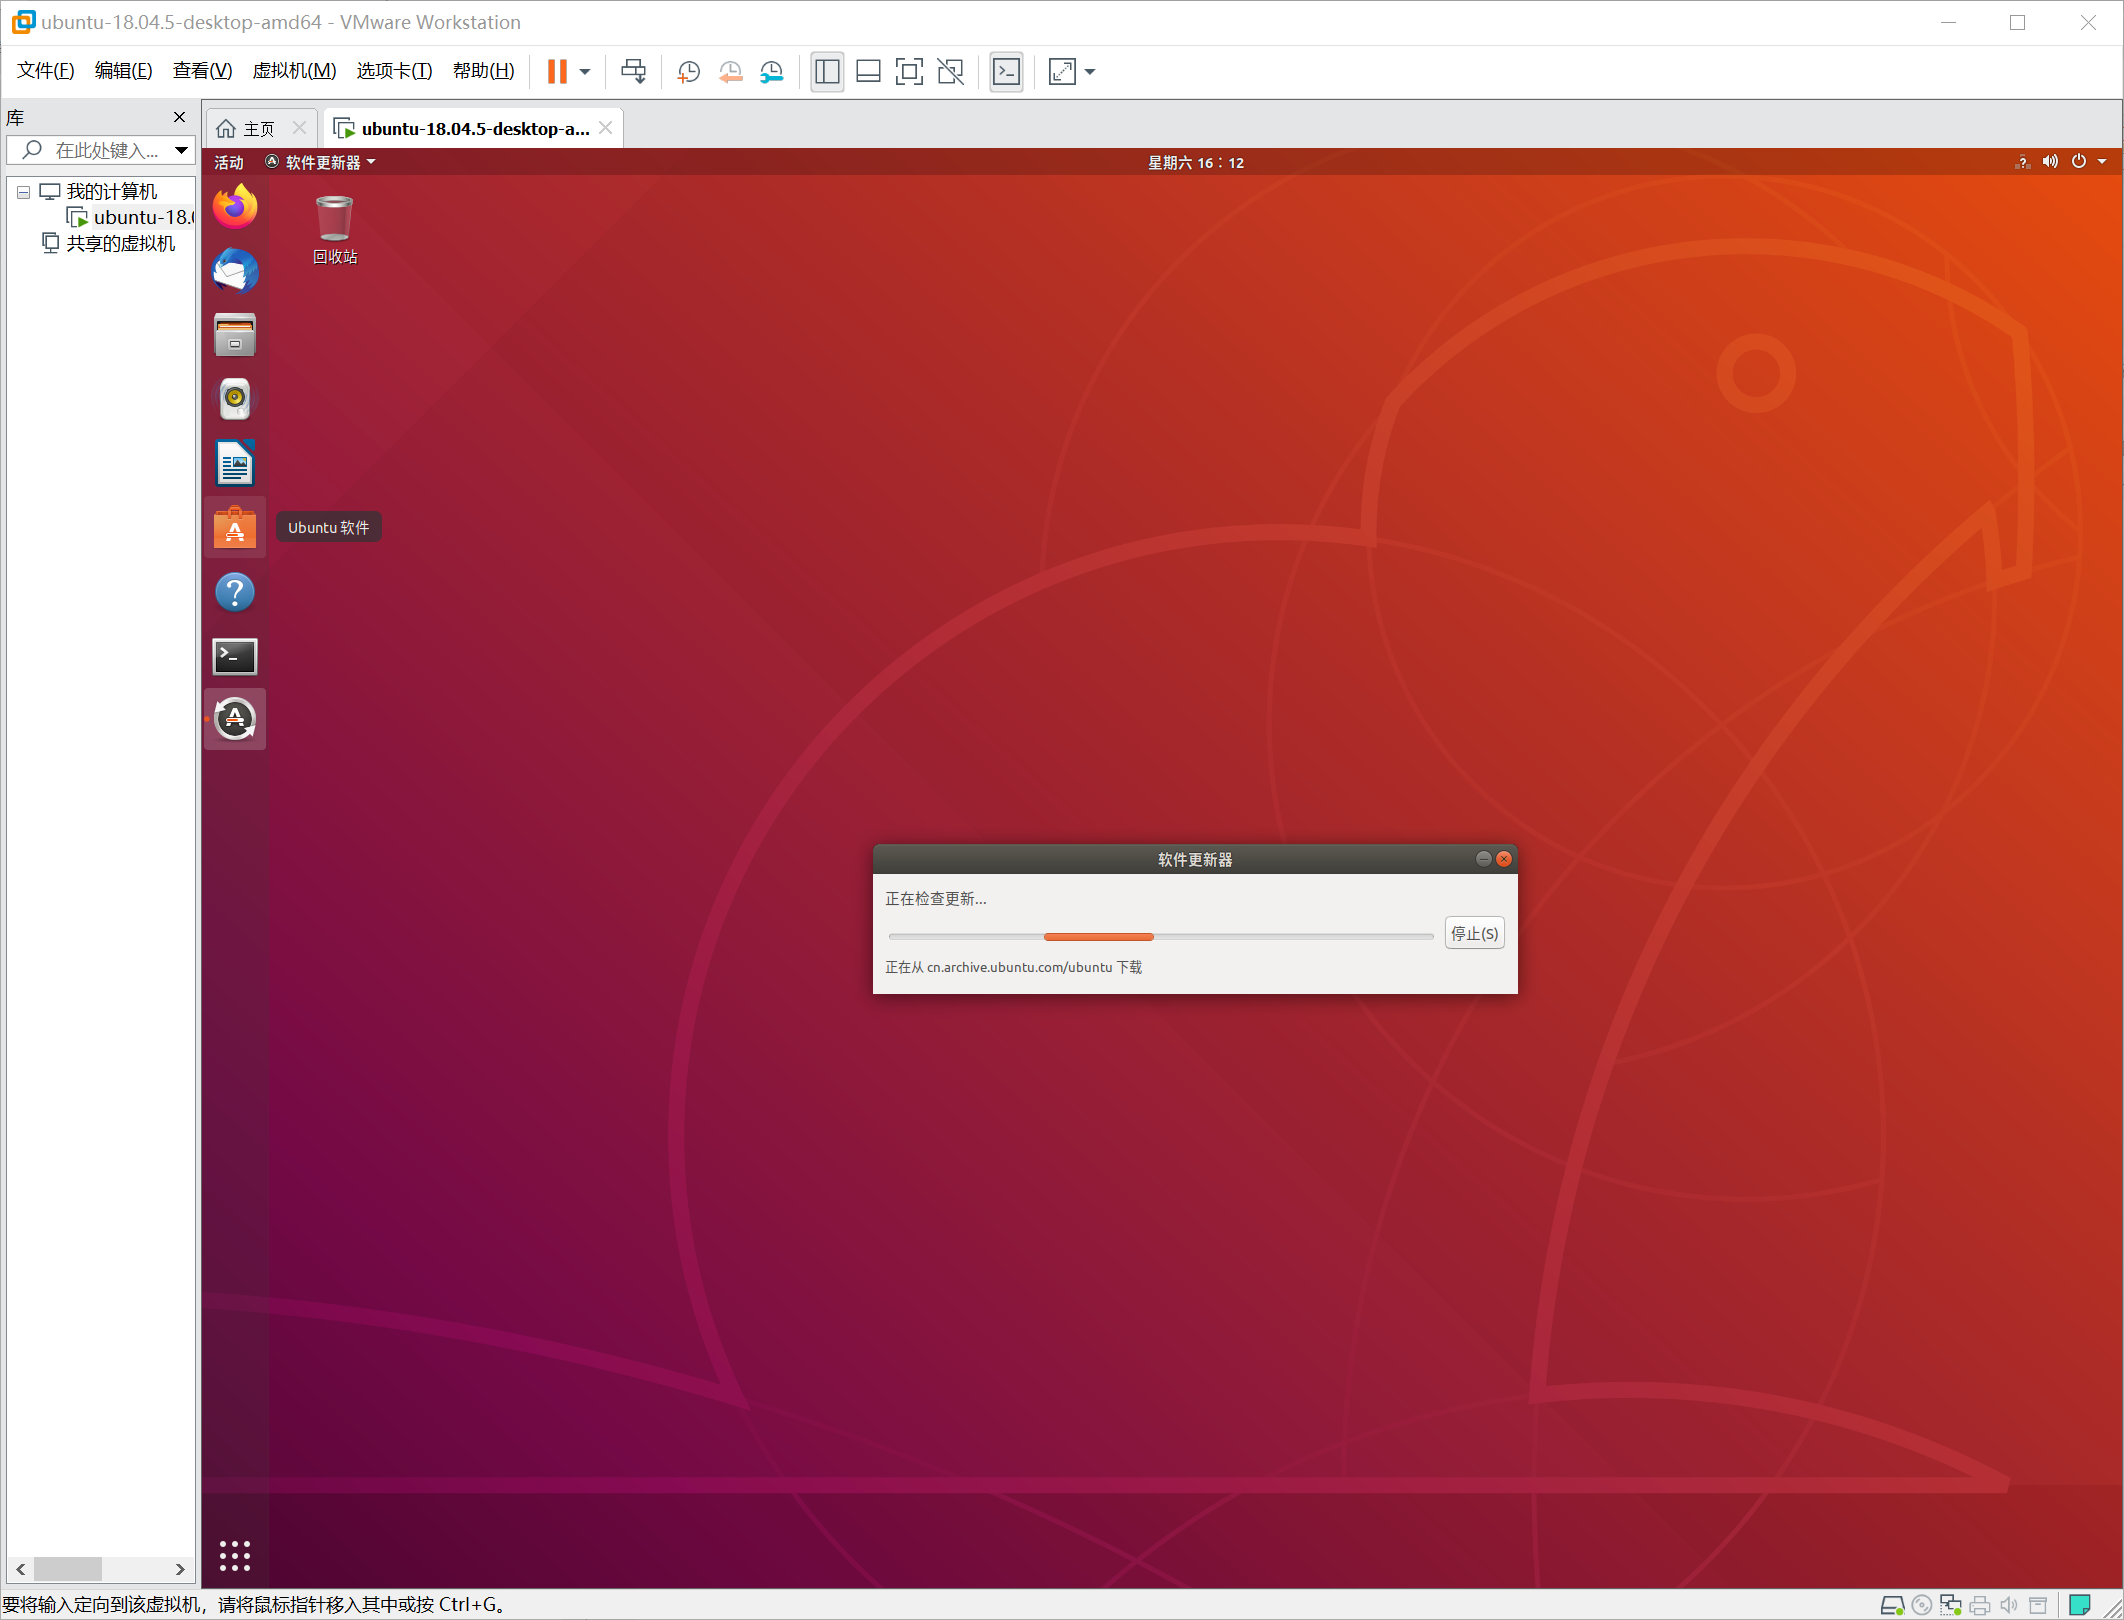Click Software Updater icon in dock
Image resolution: width=2124 pixels, height=1620 pixels.
pos(235,719)
